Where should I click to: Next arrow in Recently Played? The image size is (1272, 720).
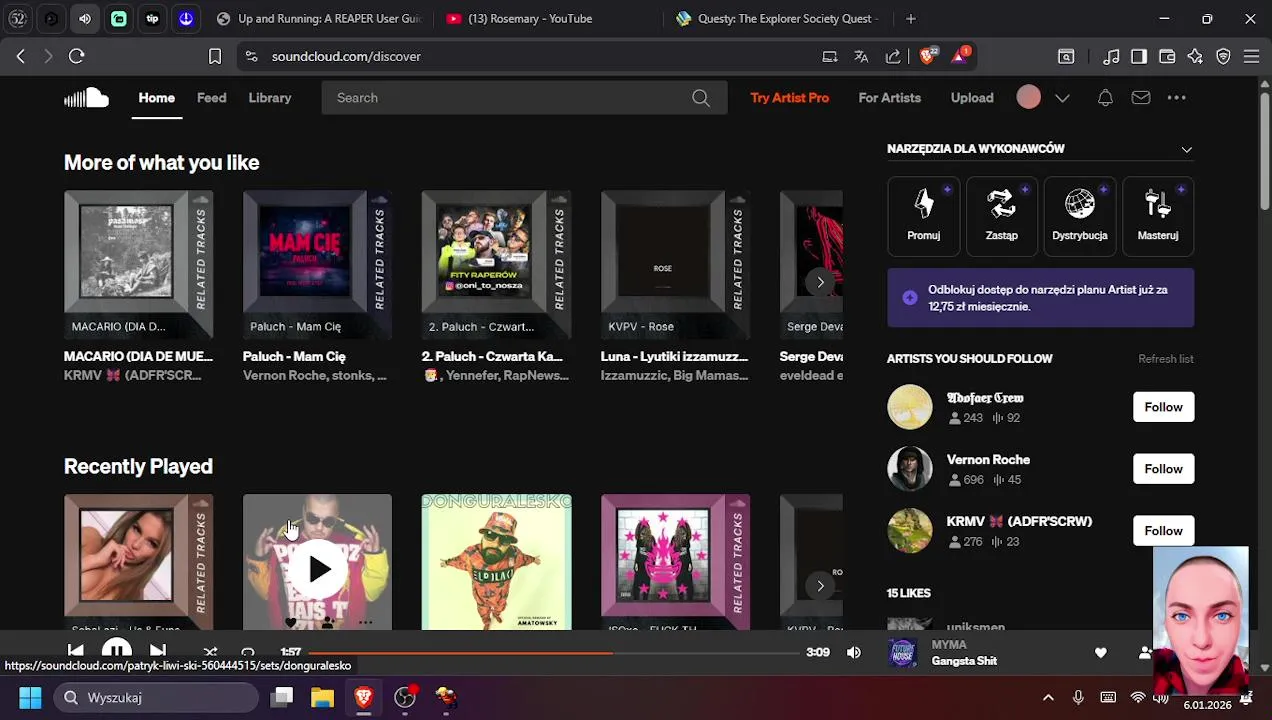pyautogui.click(x=820, y=586)
